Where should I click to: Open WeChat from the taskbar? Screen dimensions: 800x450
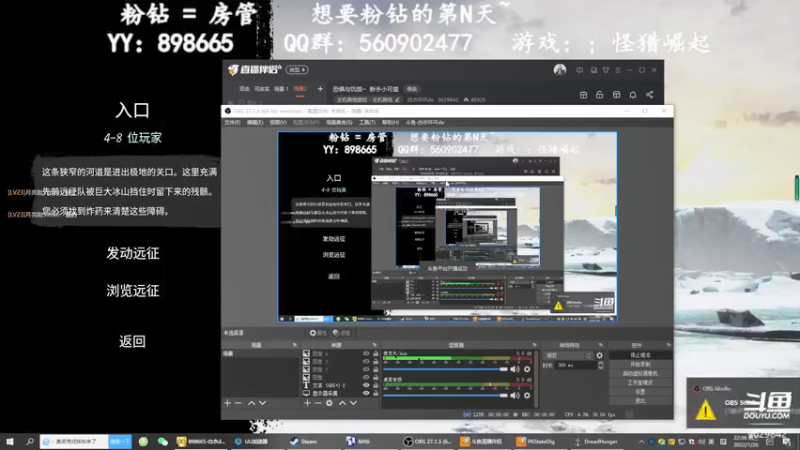(162, 441)
